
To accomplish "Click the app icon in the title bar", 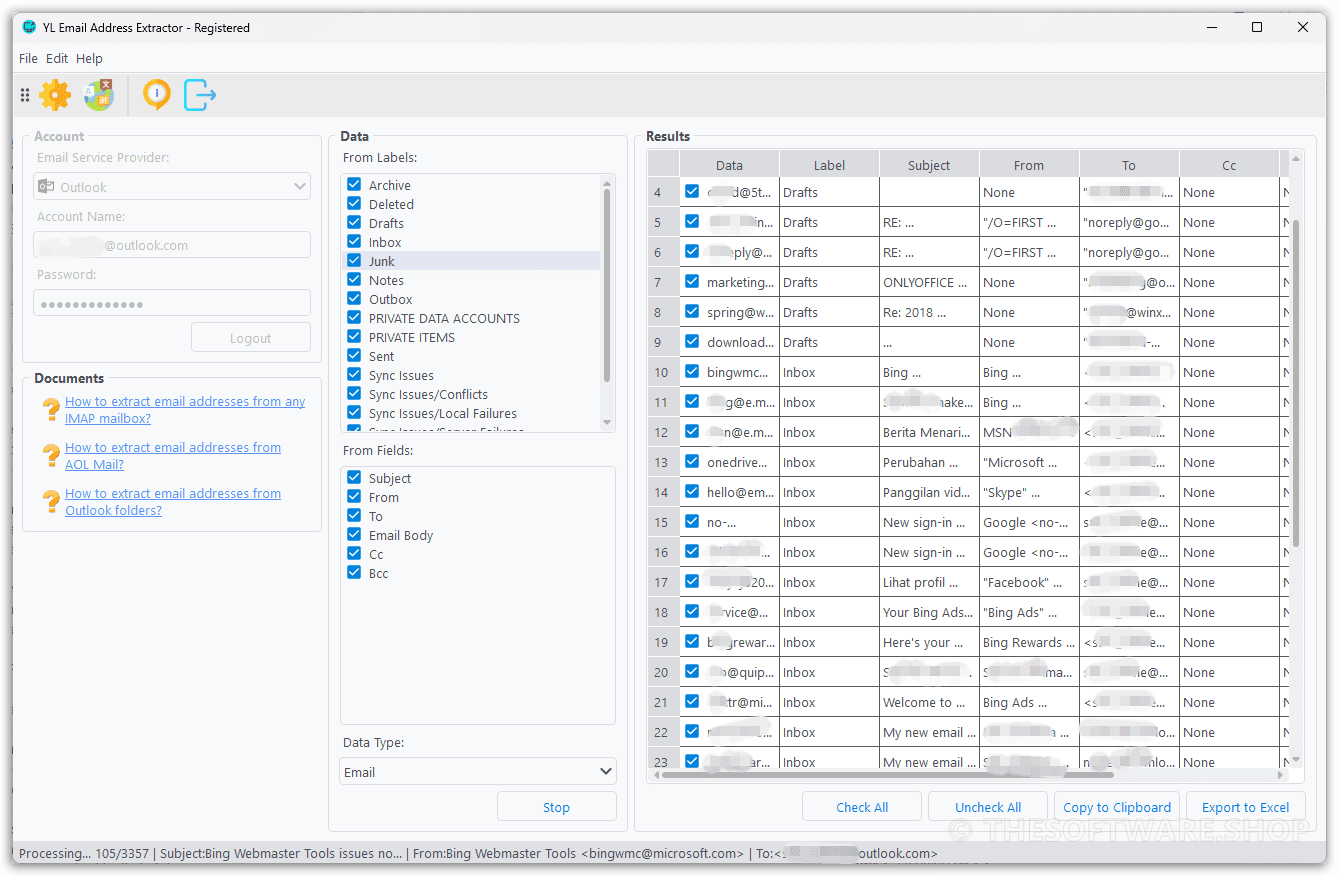I will click(x=29, y=27).
